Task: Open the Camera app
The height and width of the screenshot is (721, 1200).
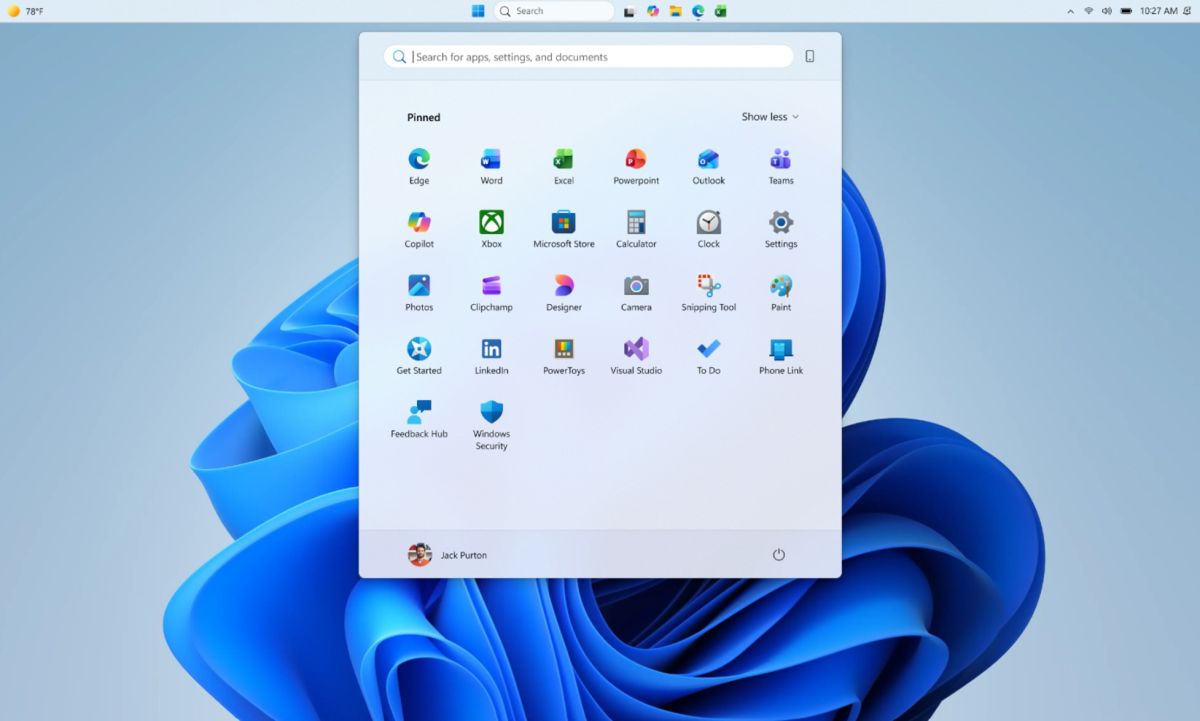Action: coord(636,293)
